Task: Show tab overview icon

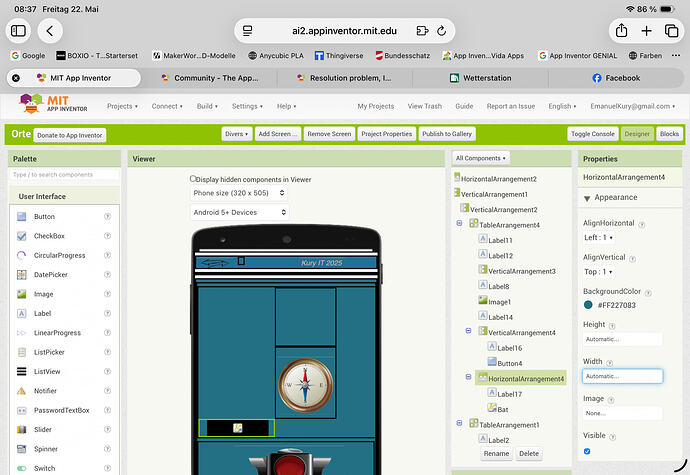Action: coord(671,31)
